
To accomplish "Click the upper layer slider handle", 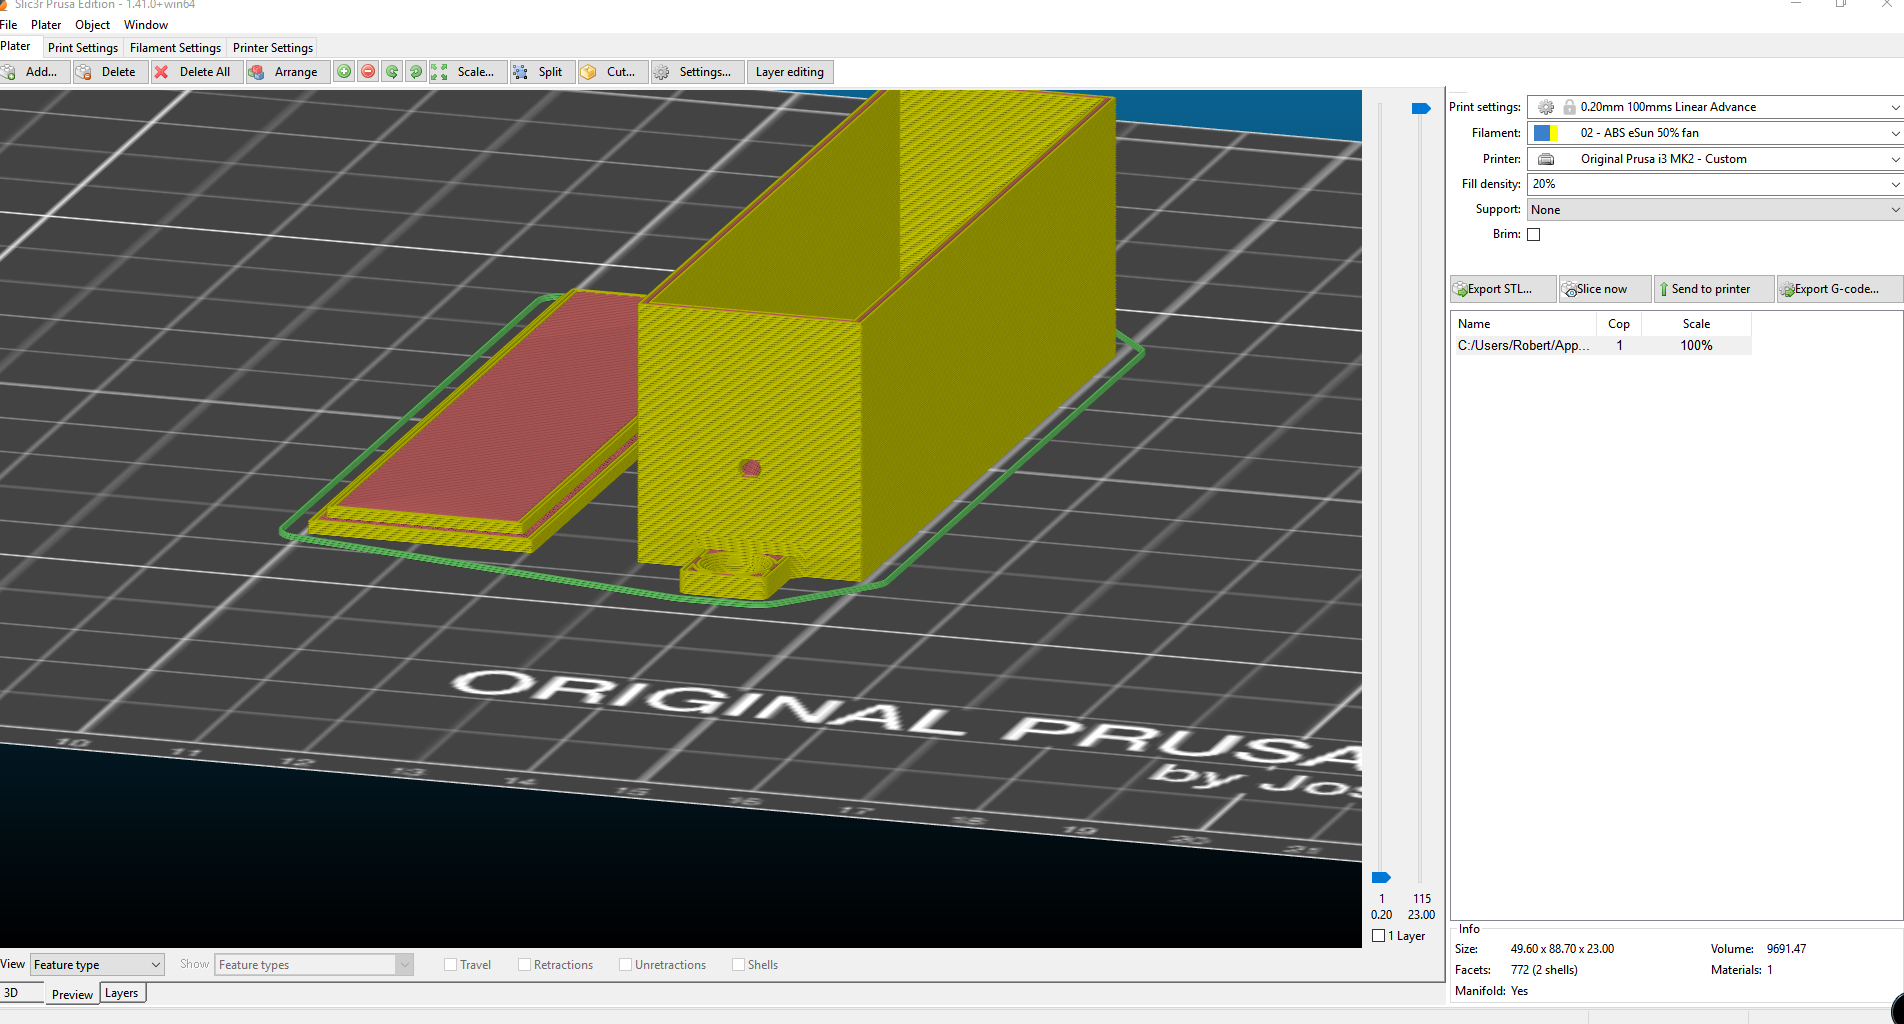I will 1421,108.
